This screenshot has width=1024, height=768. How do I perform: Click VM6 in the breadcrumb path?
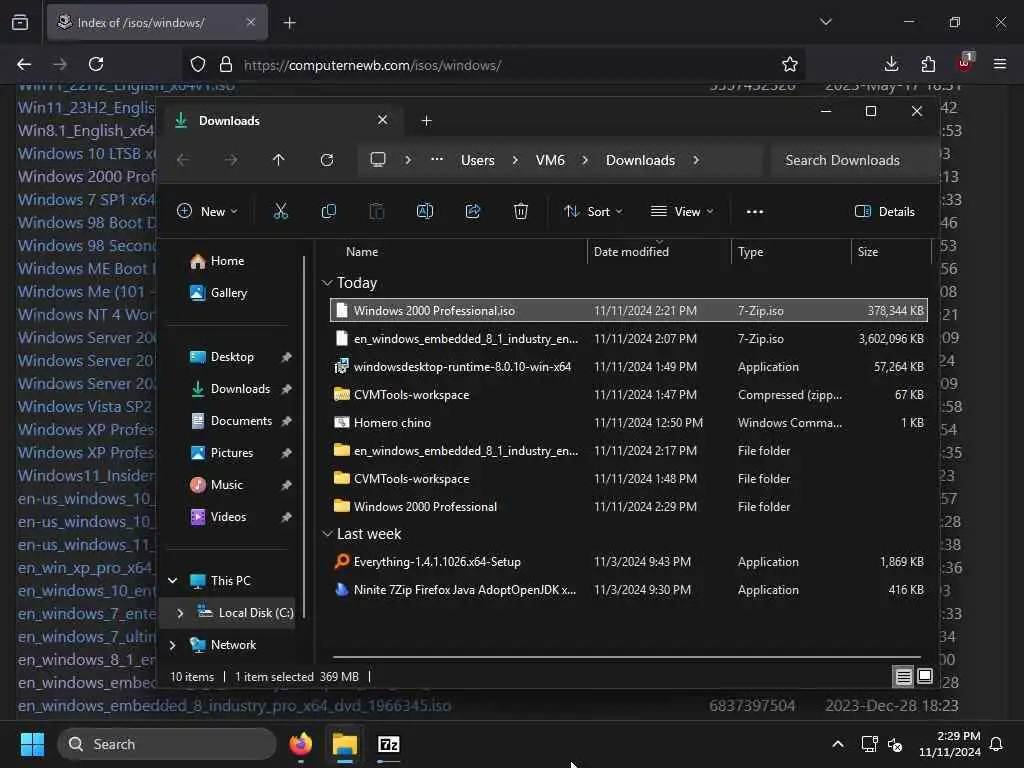point(550,160)
